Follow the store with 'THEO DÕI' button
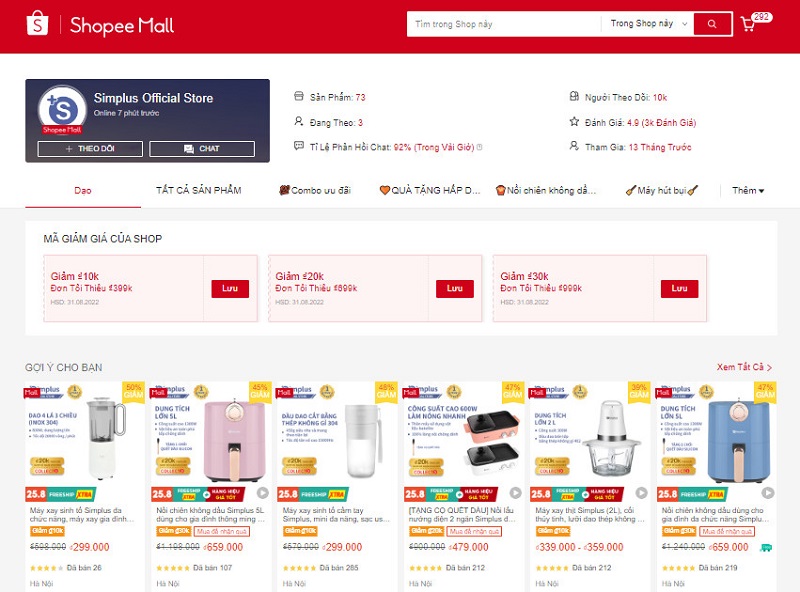The image size is (800, 592). pos(90,149)
